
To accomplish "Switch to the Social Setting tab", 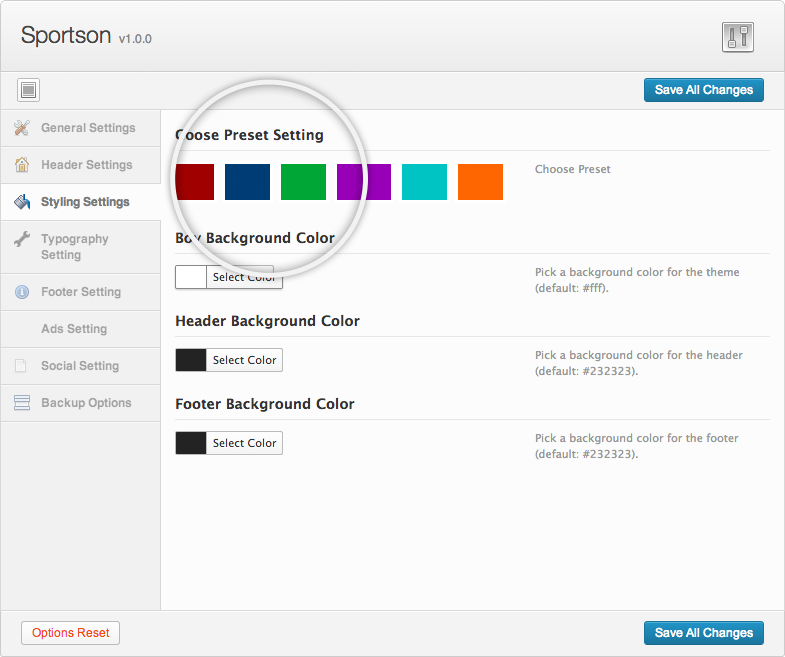I will pos(79,366).
